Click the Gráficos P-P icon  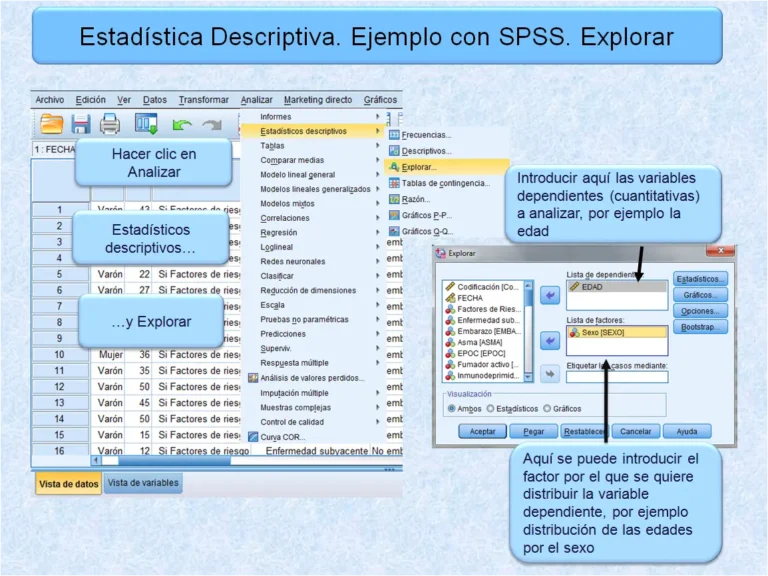[394, 215]
